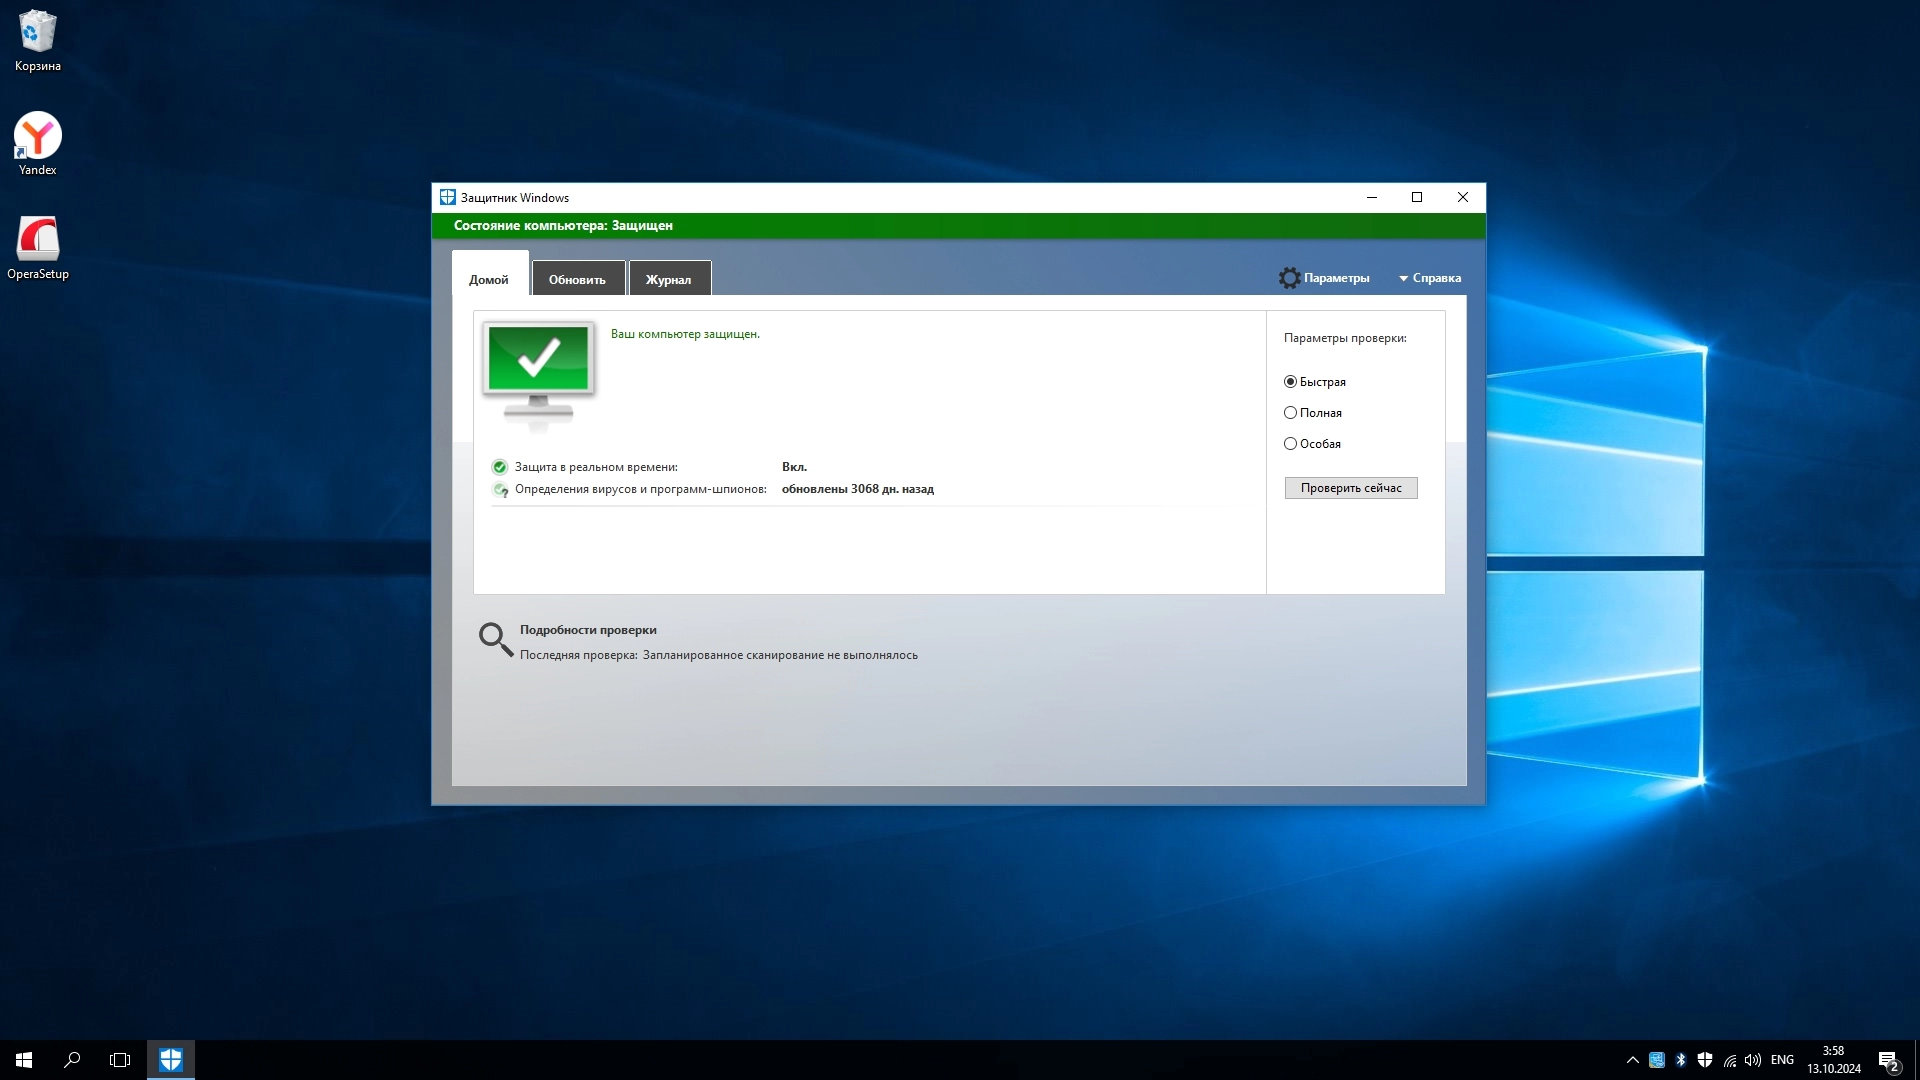Click the Windows Start button

(x=24, y=1060)
